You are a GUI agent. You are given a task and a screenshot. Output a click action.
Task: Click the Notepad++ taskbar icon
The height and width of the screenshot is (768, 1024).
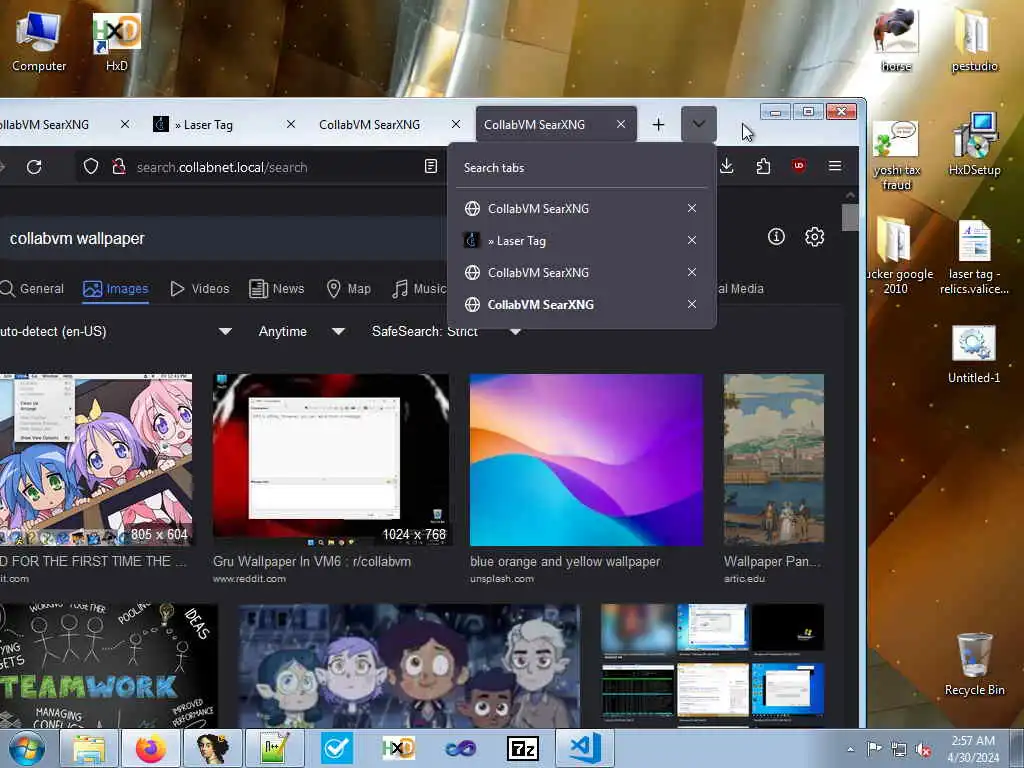(x=274, y=748)
